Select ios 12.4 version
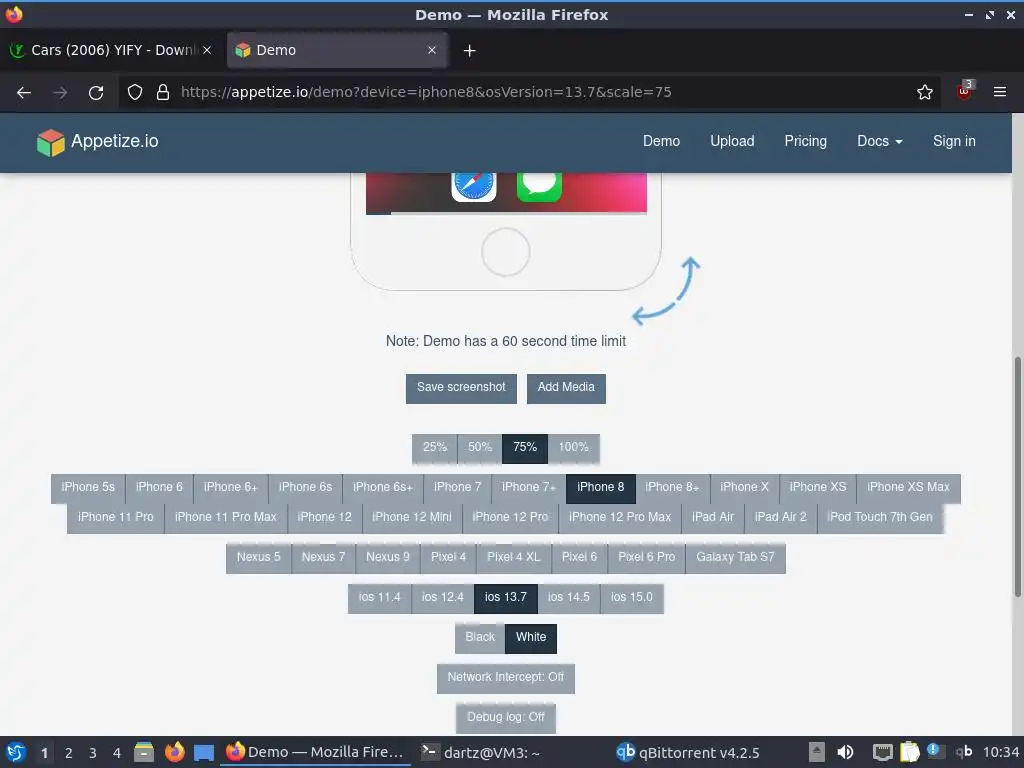 point(443,598)
